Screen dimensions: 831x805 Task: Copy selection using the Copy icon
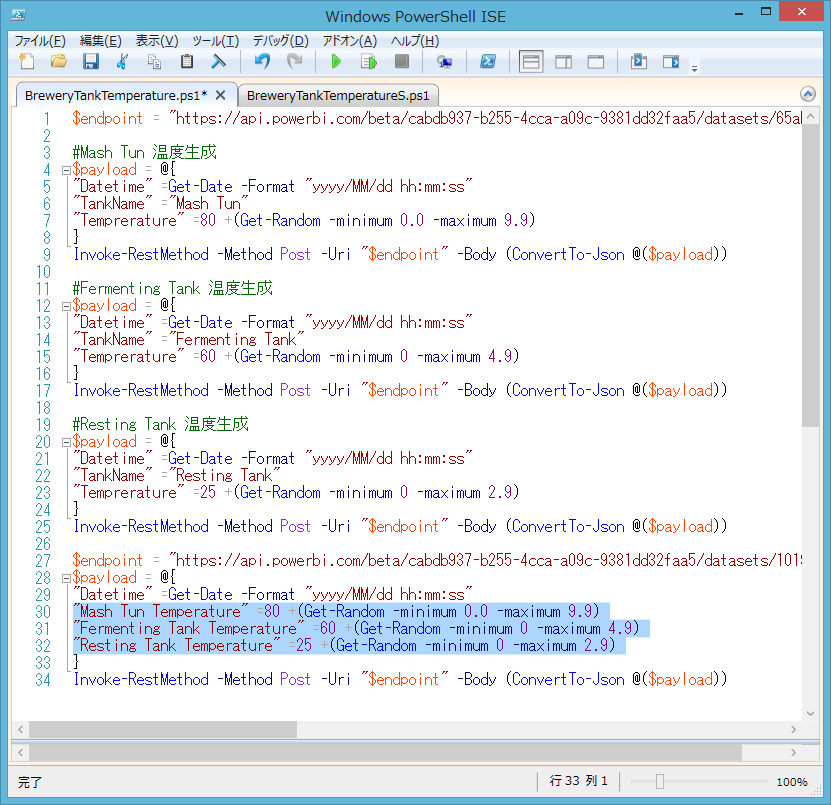(x=154, y=61)
